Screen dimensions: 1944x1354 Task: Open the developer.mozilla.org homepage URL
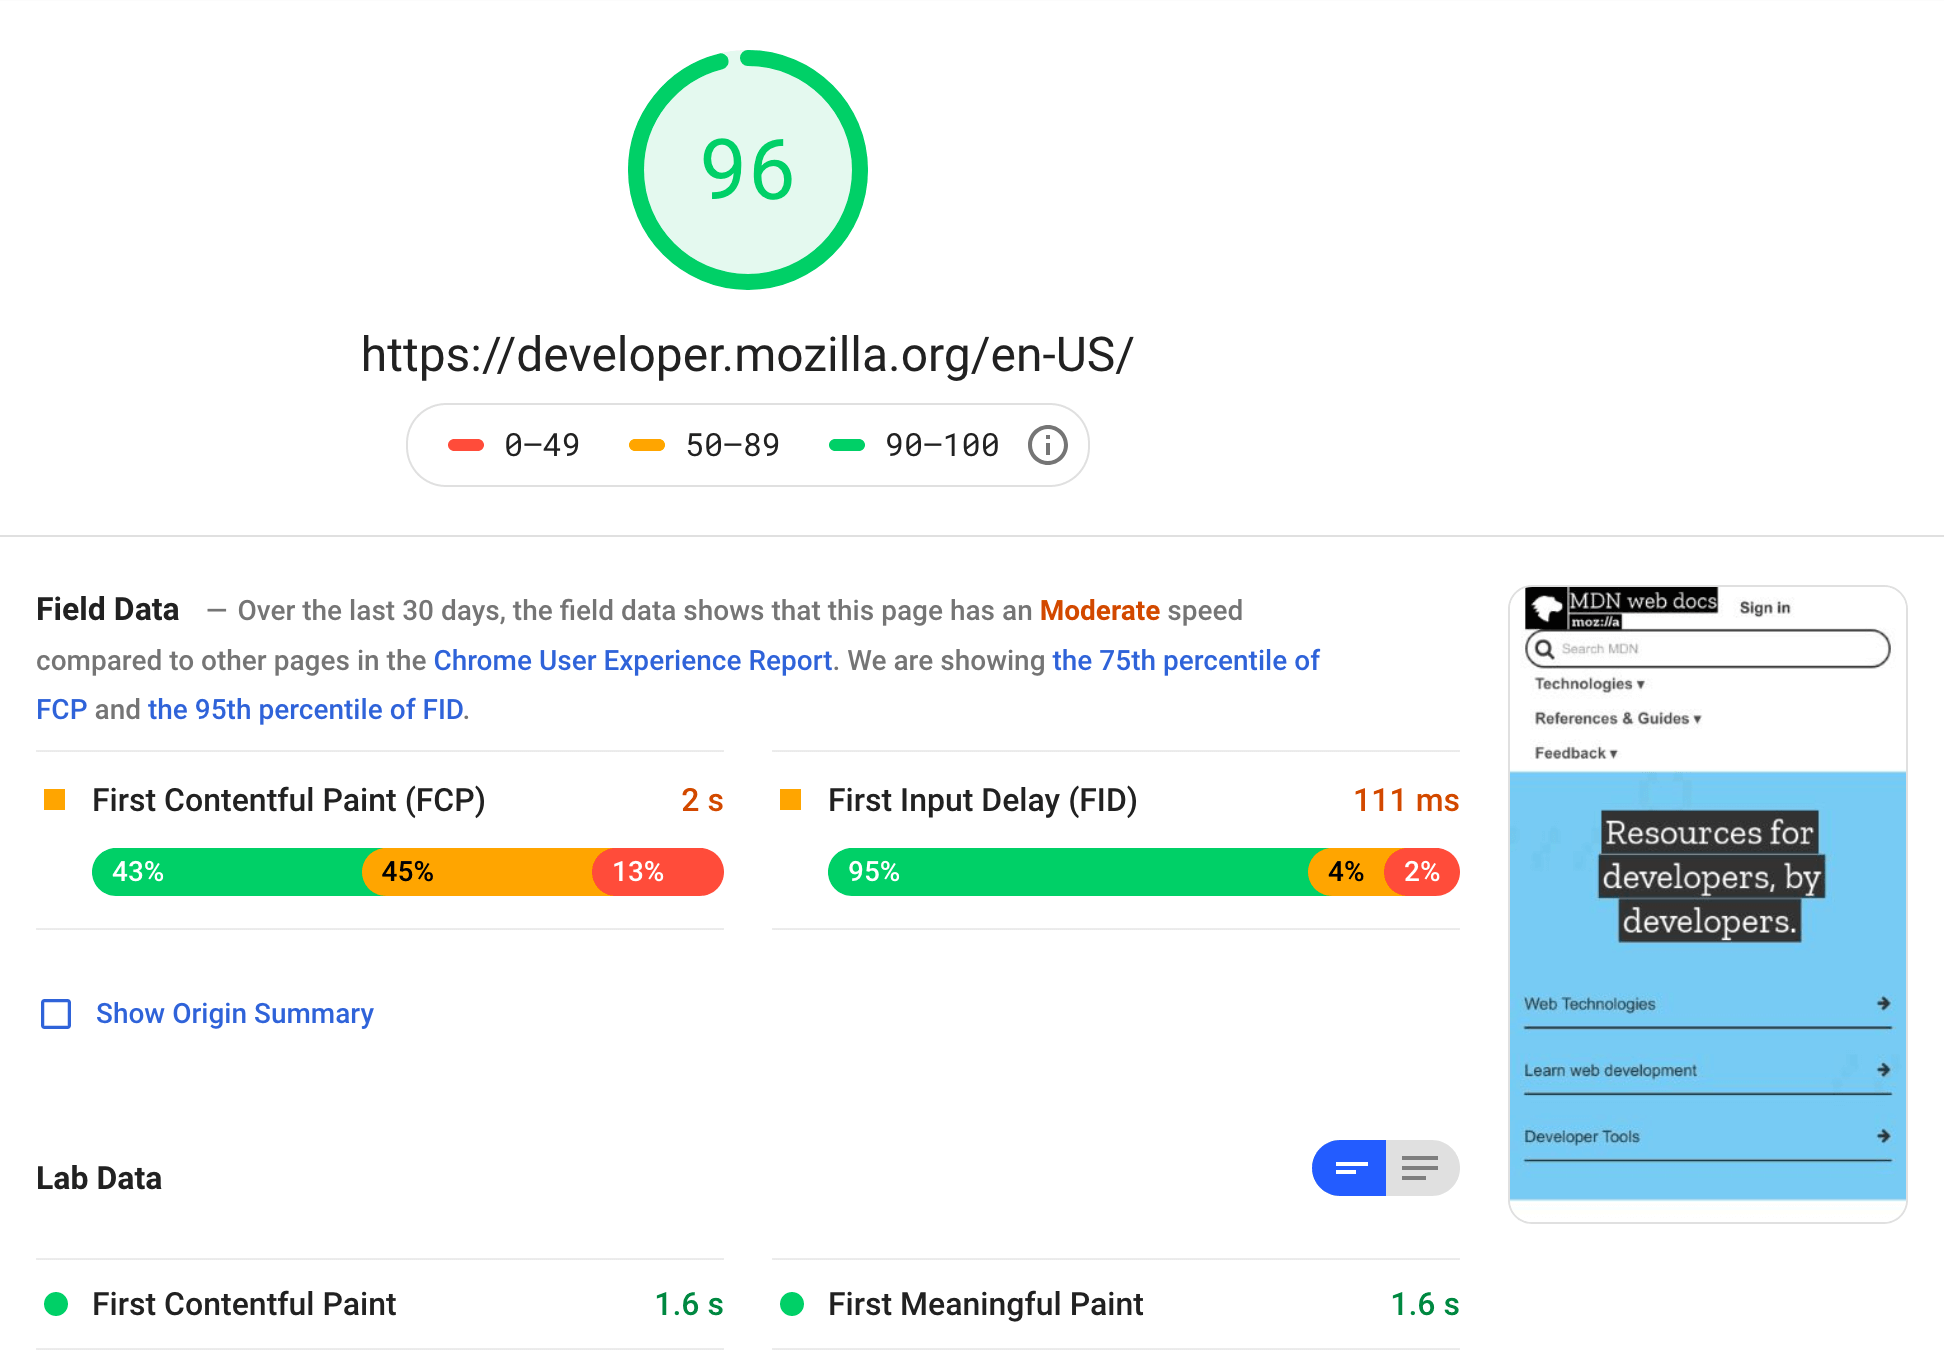coord(749,354)
